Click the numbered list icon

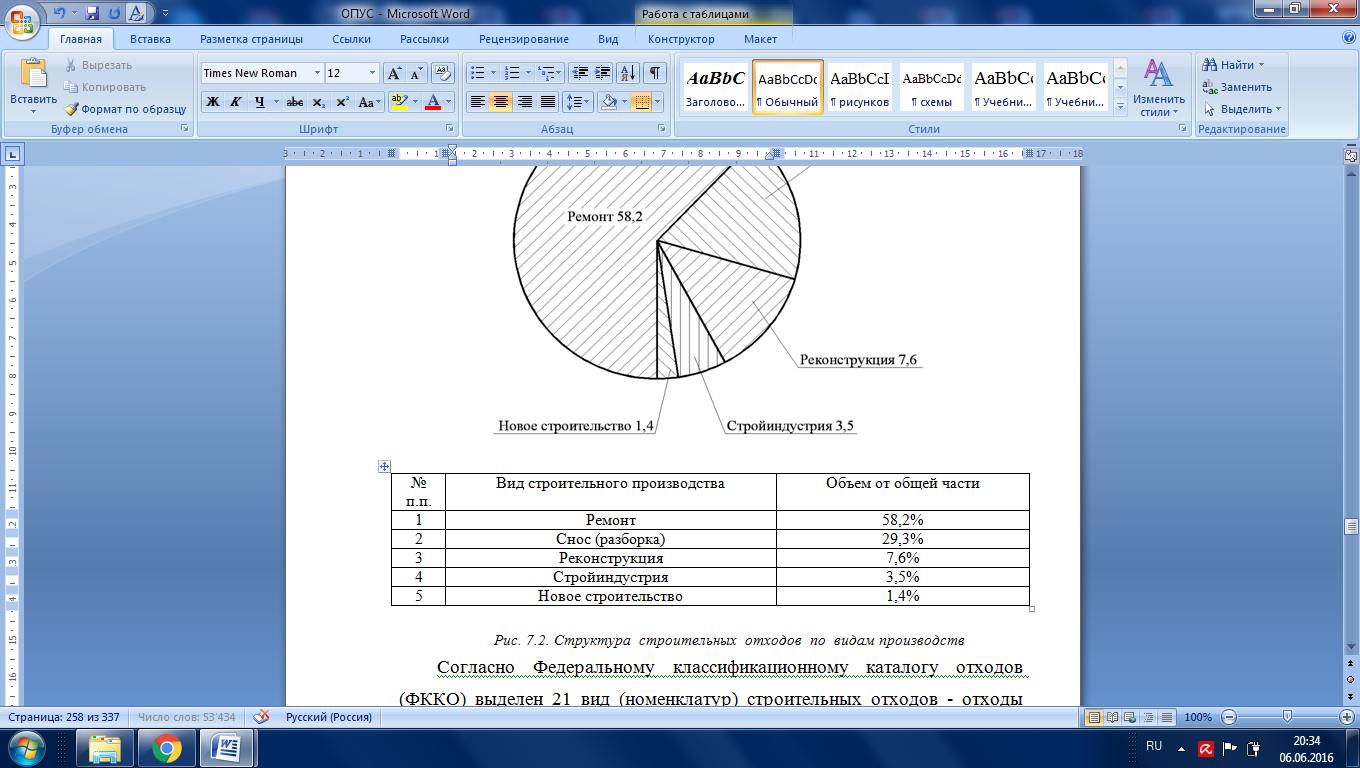tap(513, 73)
